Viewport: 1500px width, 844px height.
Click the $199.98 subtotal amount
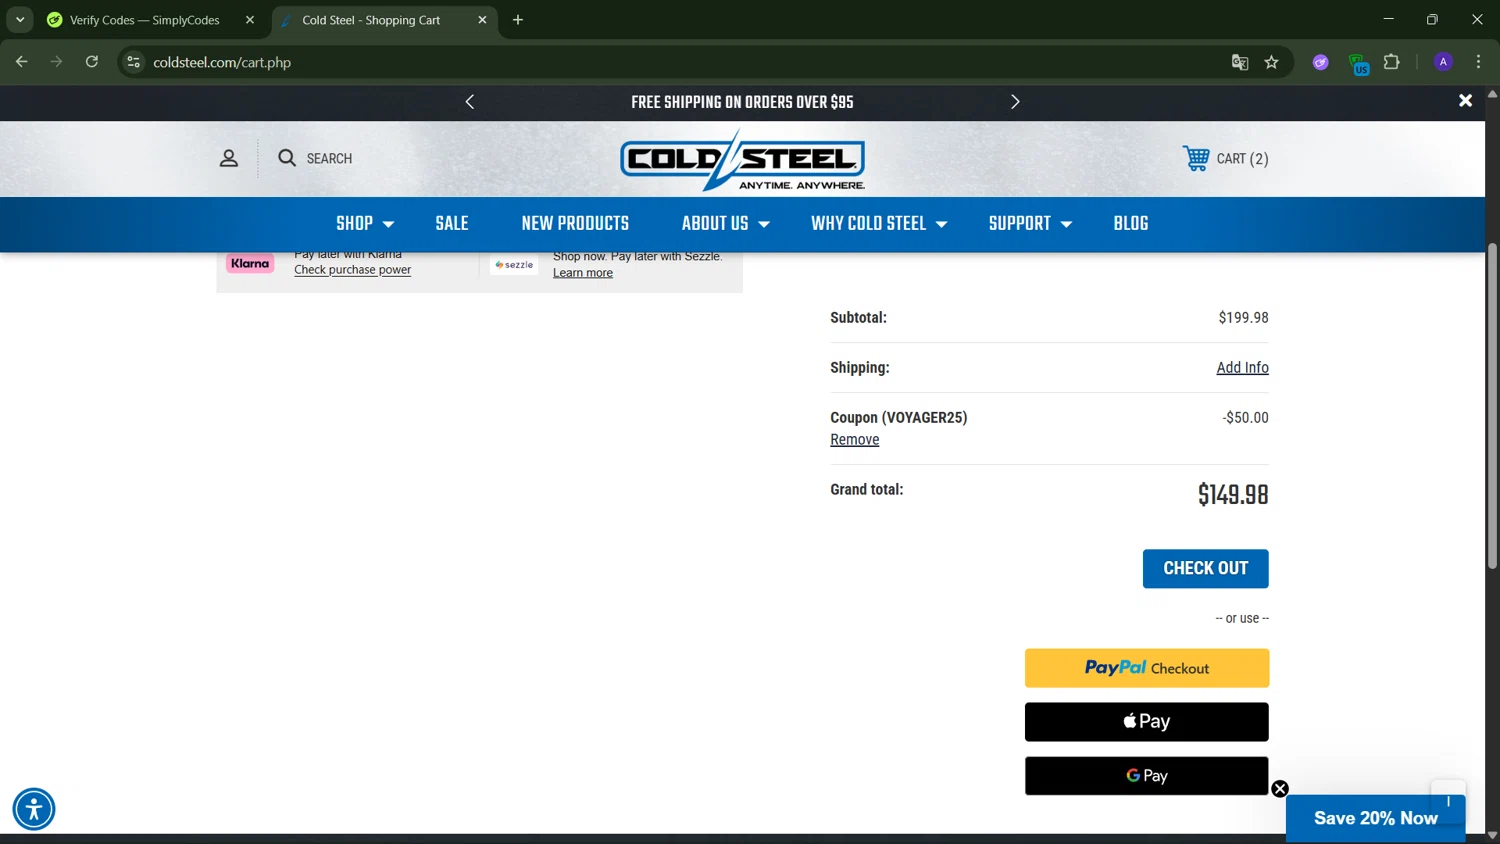pyautogui.click(x=1243, y=318)
